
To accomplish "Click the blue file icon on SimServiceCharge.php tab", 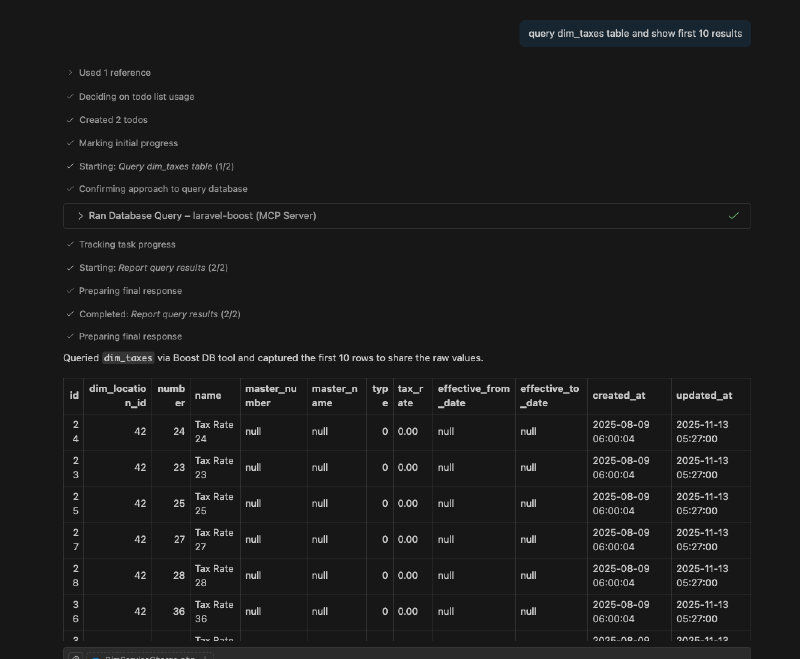I will 96,657.
